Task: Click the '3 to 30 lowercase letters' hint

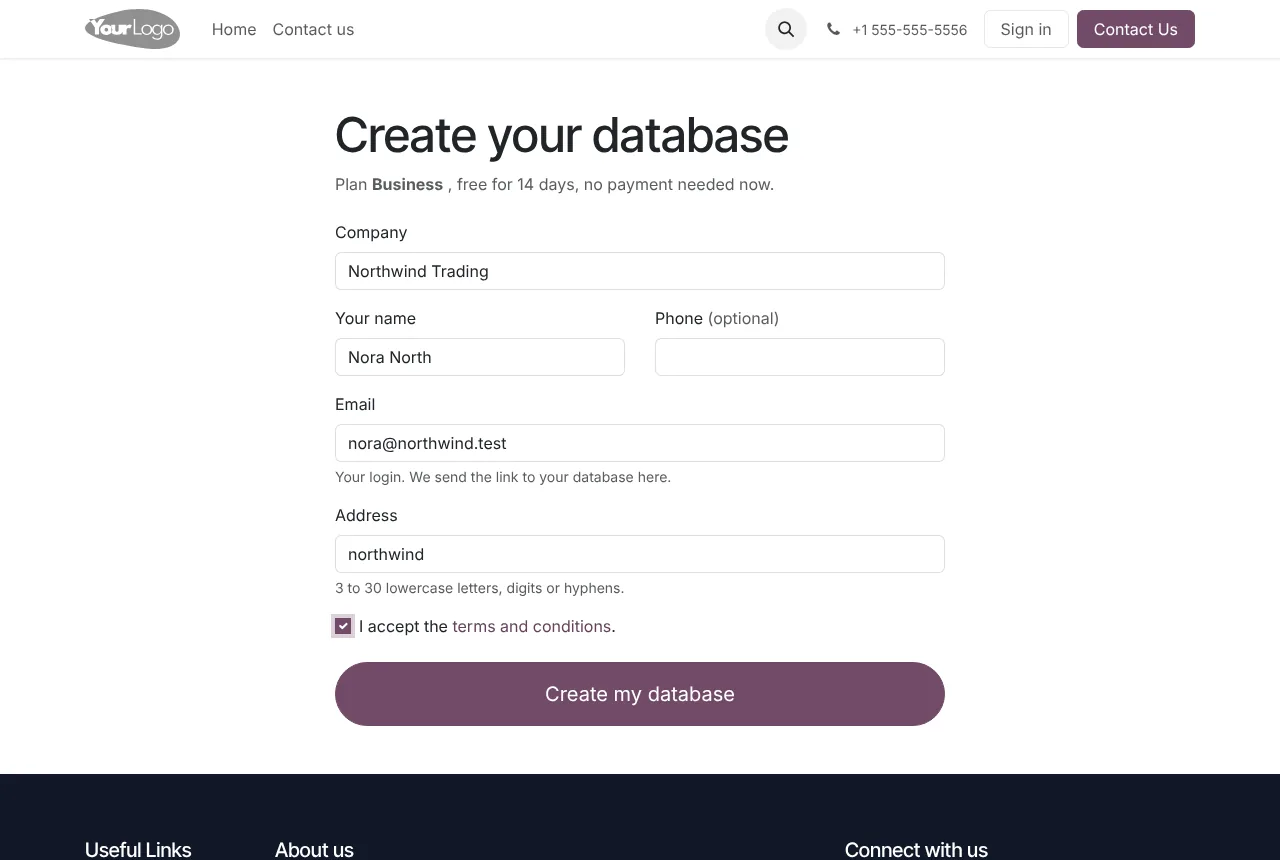Action: (479, 588)
